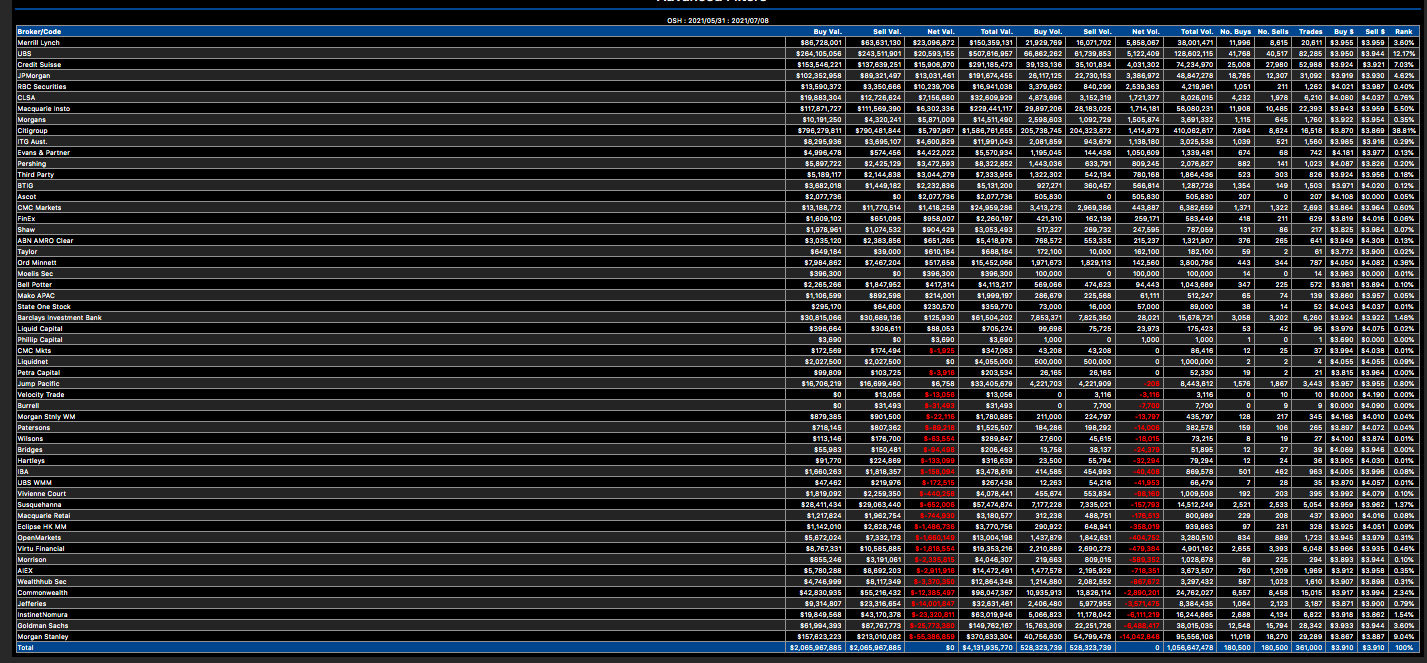Image resolution: width=1427 pixels, height=663 pixels.
Task: Click the No. Sells column header
Action: pos(1273,32)
